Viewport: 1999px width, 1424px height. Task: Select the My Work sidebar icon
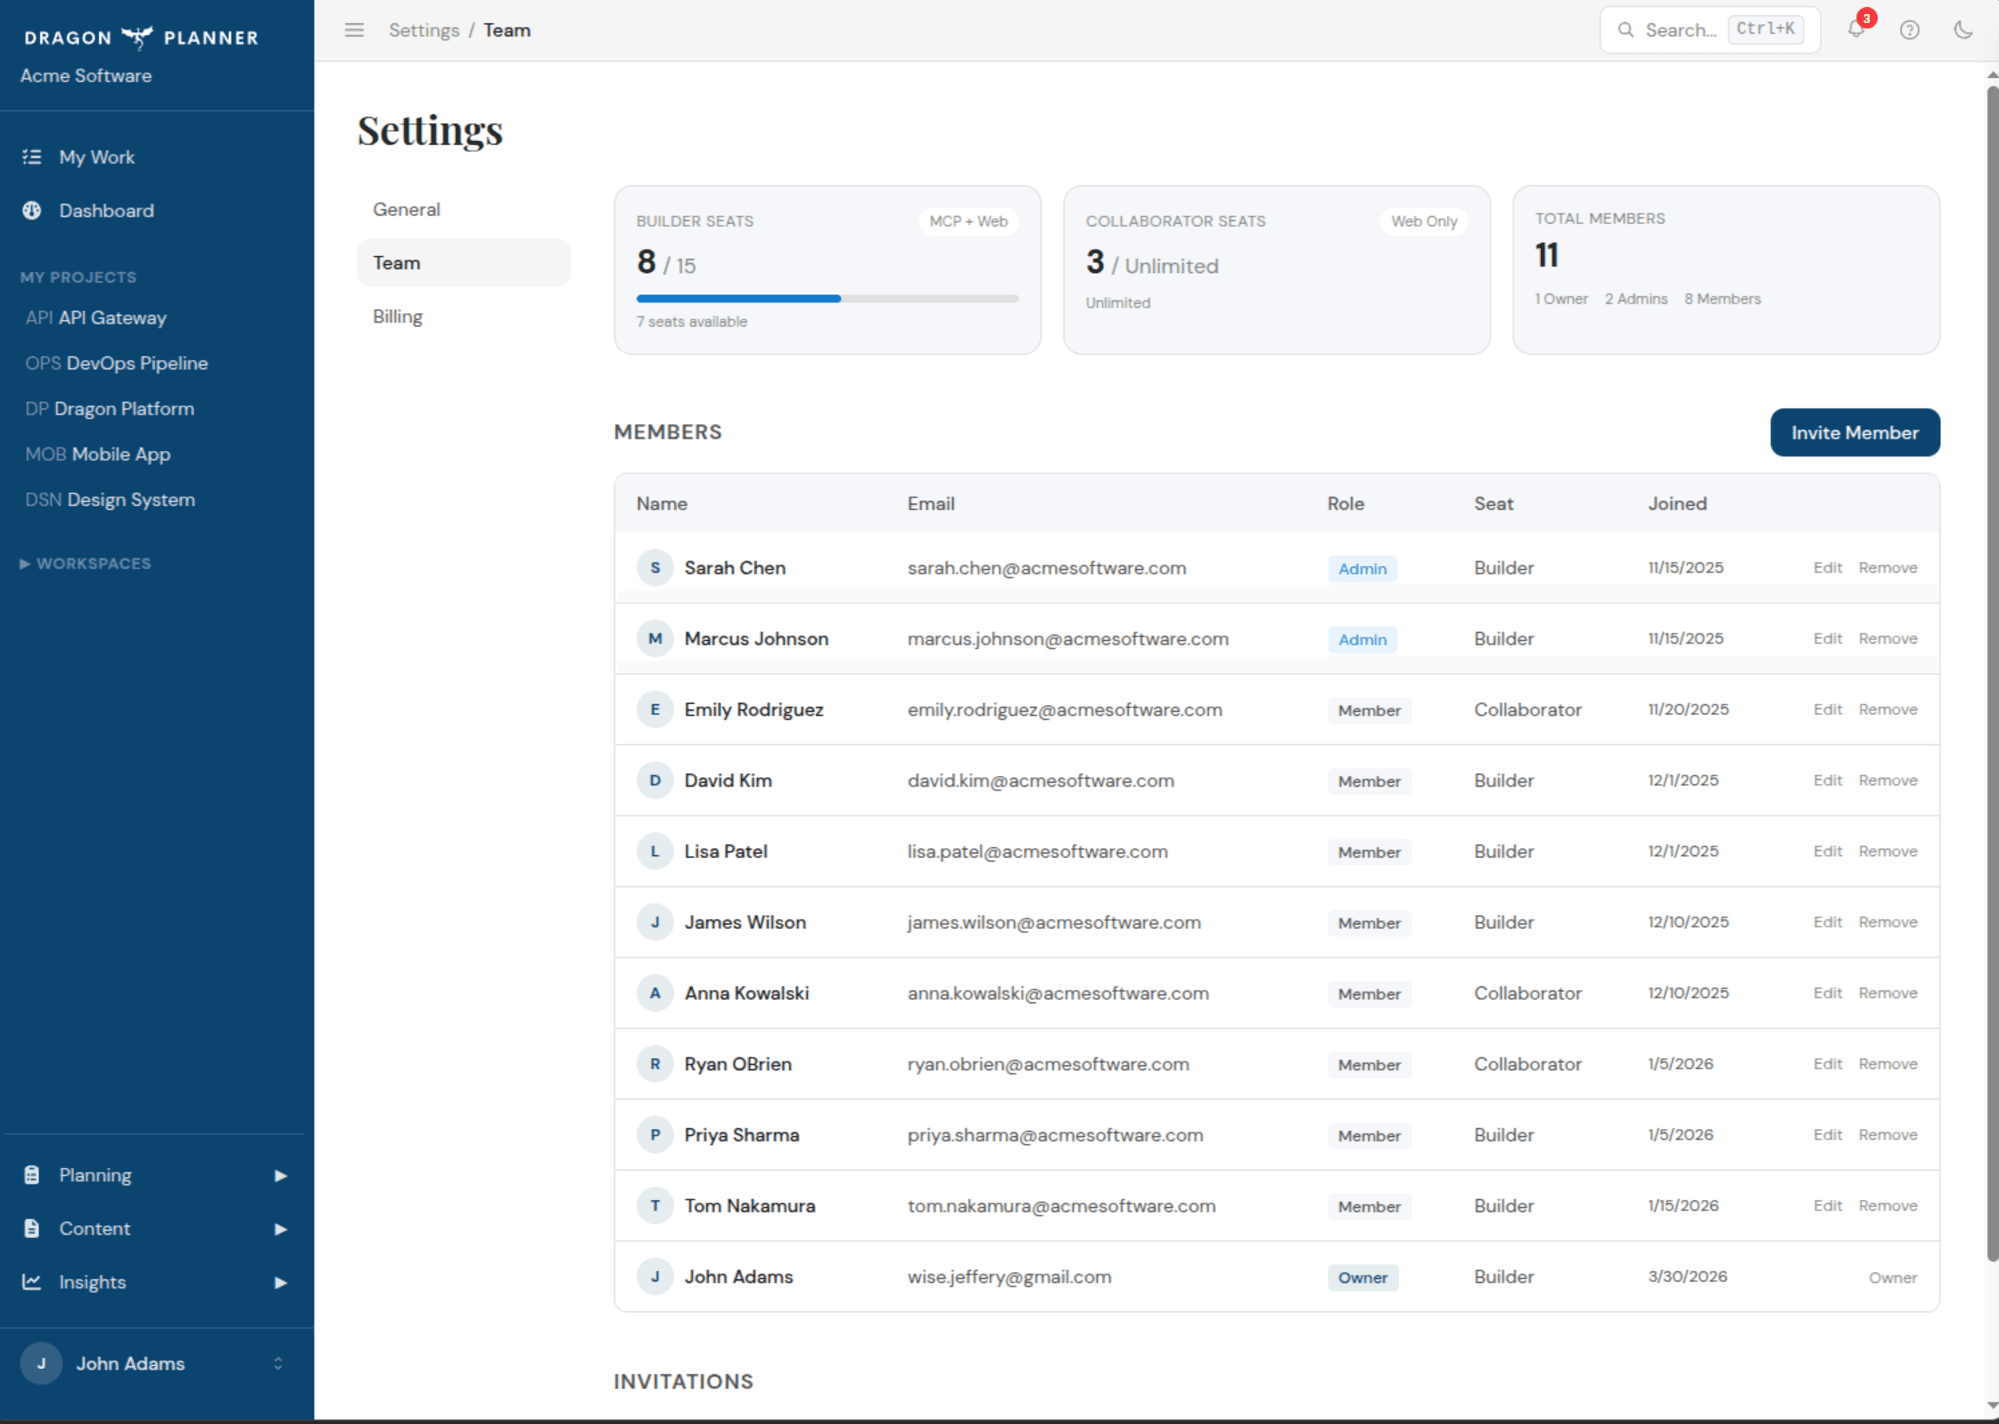click(32, 157)
